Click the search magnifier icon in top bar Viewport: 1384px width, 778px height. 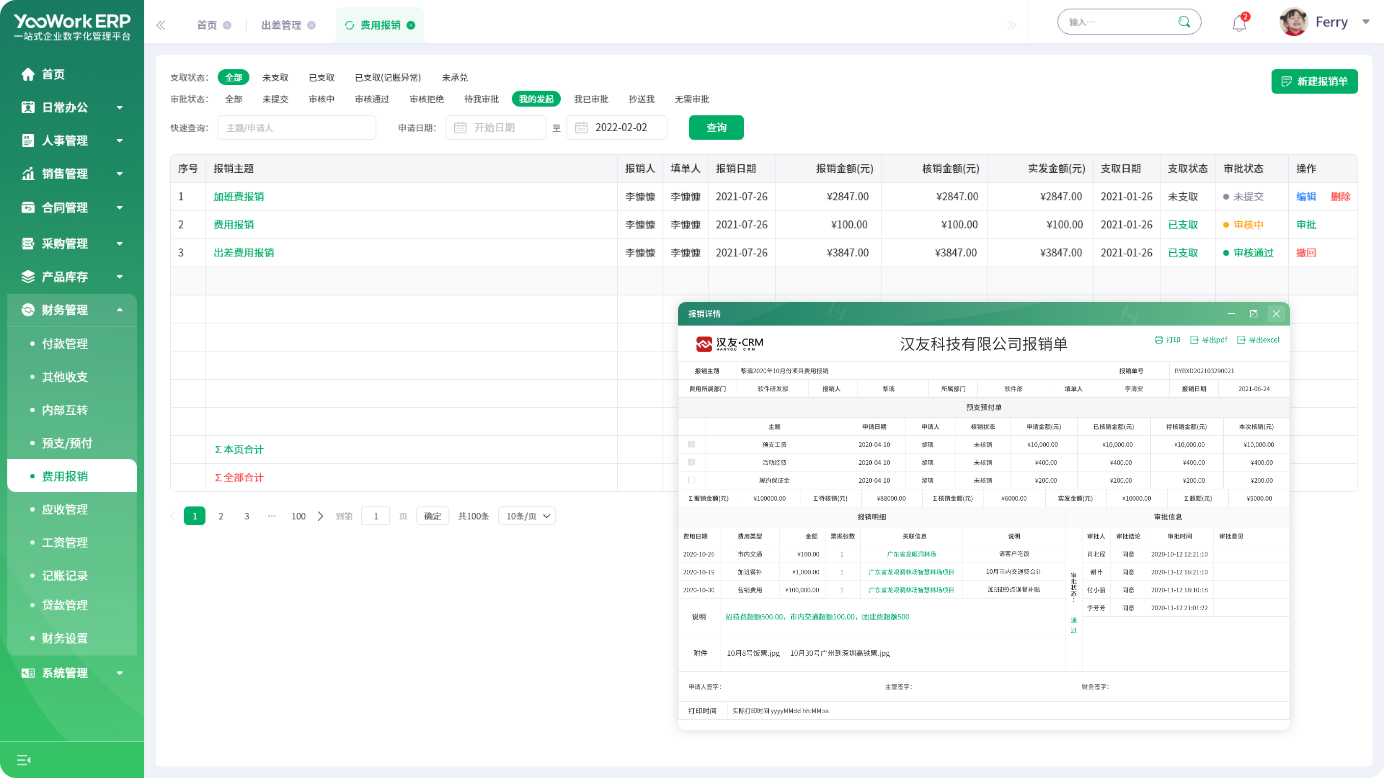(x=1184, y=22)
